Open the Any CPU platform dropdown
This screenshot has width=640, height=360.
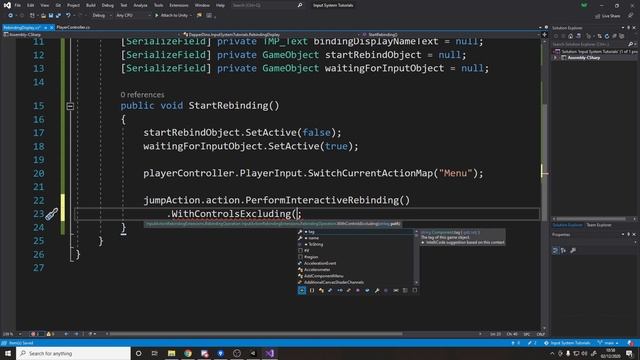pyautogui.click(x=132, y=16)
